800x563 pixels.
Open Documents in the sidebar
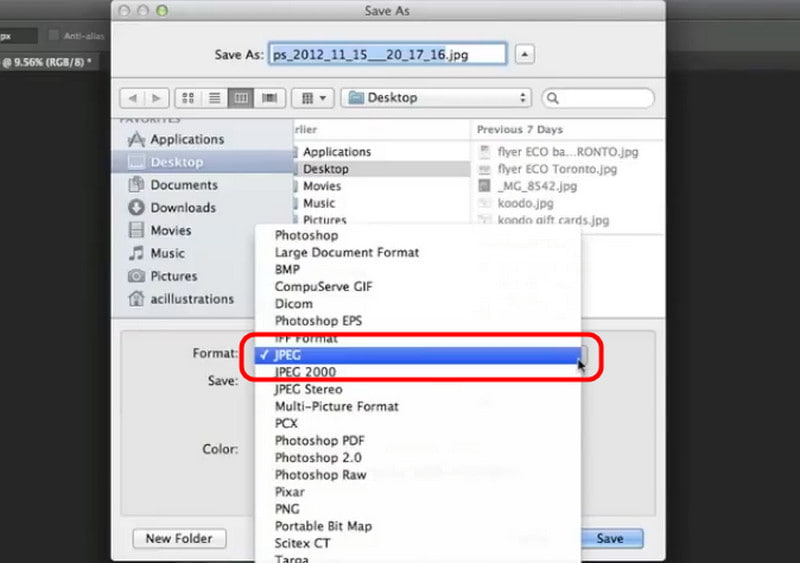pos(202,185)
